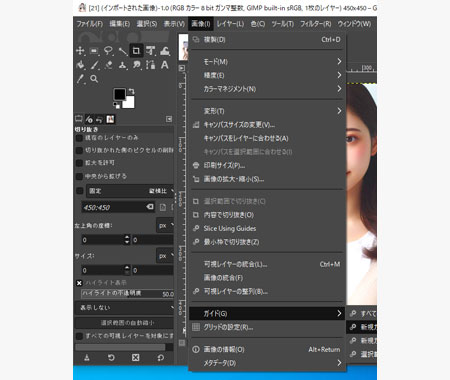Clear the 450:450 aspect ratio field

150,207
